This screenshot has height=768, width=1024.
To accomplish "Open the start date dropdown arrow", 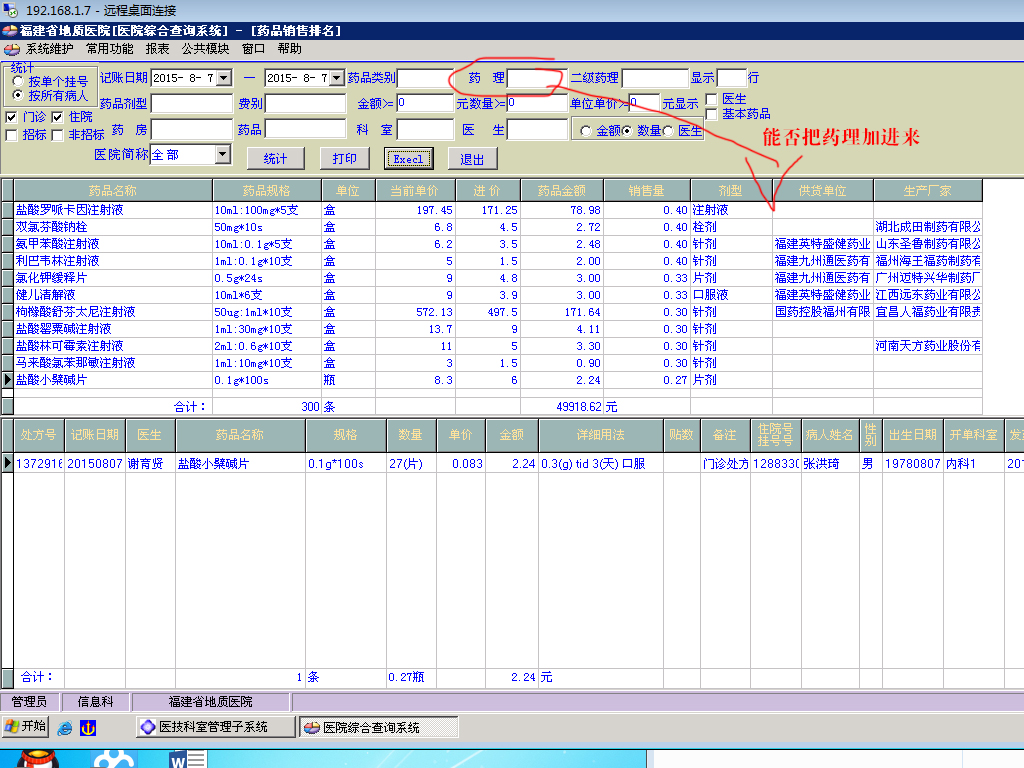I will [x=224, y=78].
